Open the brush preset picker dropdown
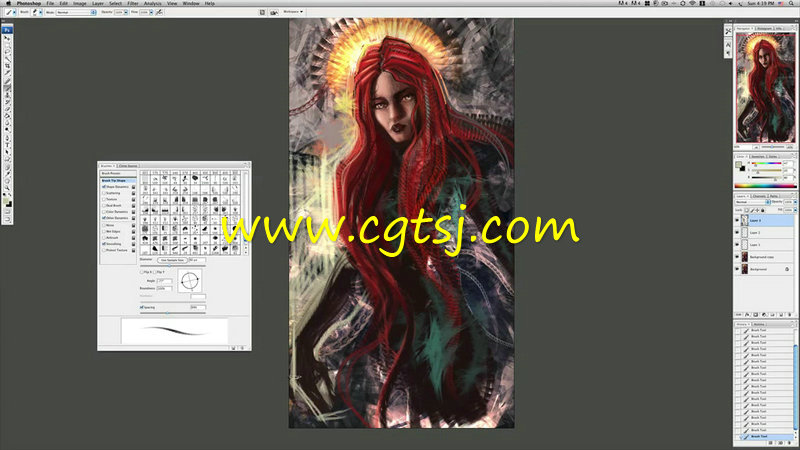Screen dimensions: 800x450 40,12
